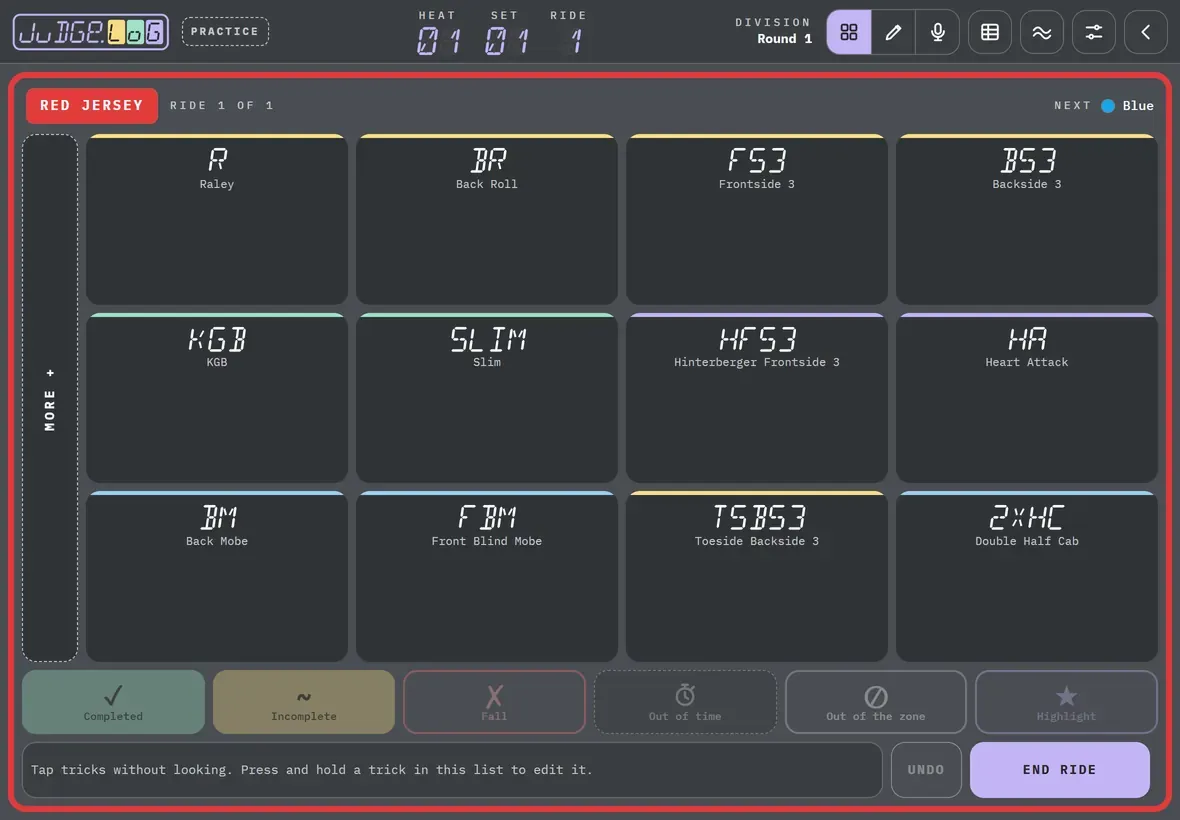Click the Division Round 1 label
The image size is (1180, 820).
click(773, 31)
